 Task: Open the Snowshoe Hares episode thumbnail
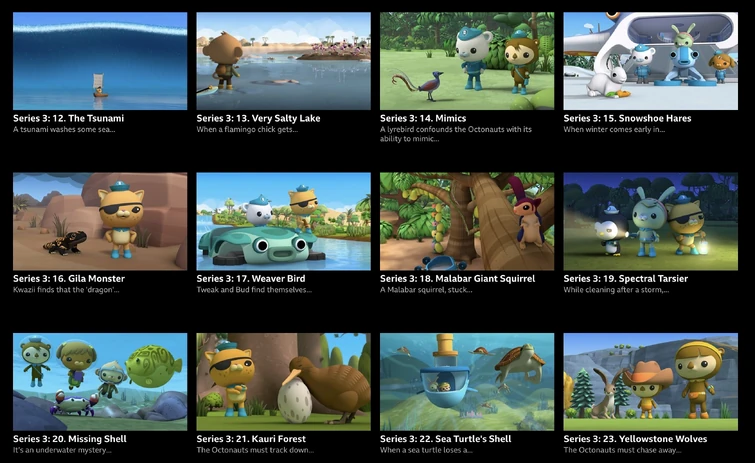[x=651, y=61]
